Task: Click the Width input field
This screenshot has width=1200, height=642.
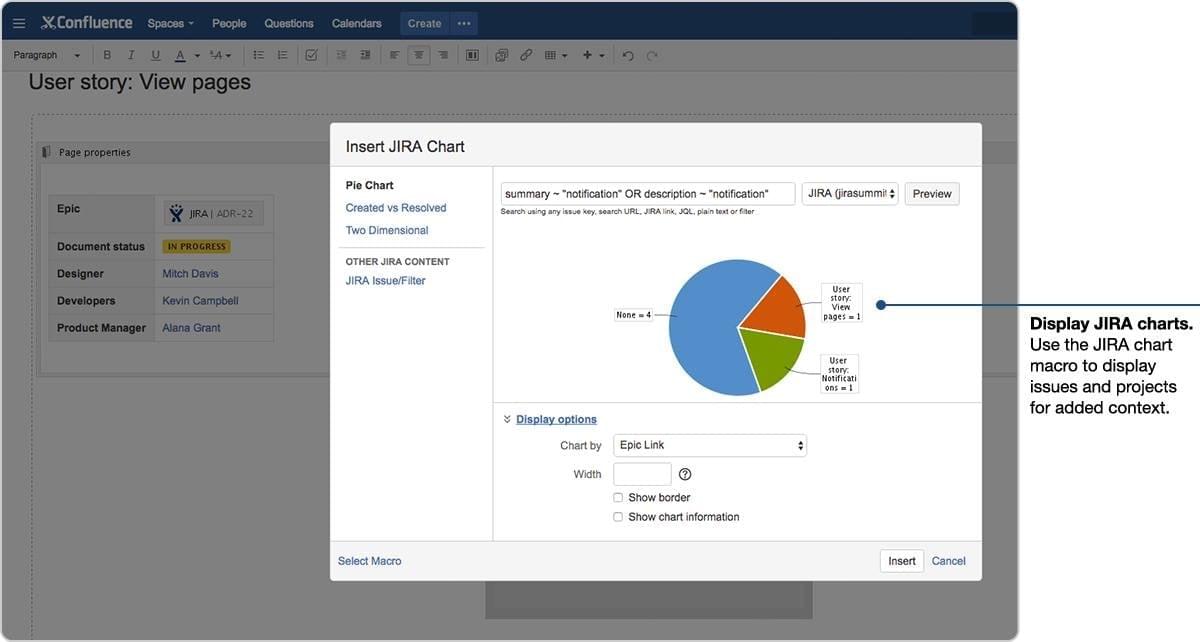Action: click(642, 474)
